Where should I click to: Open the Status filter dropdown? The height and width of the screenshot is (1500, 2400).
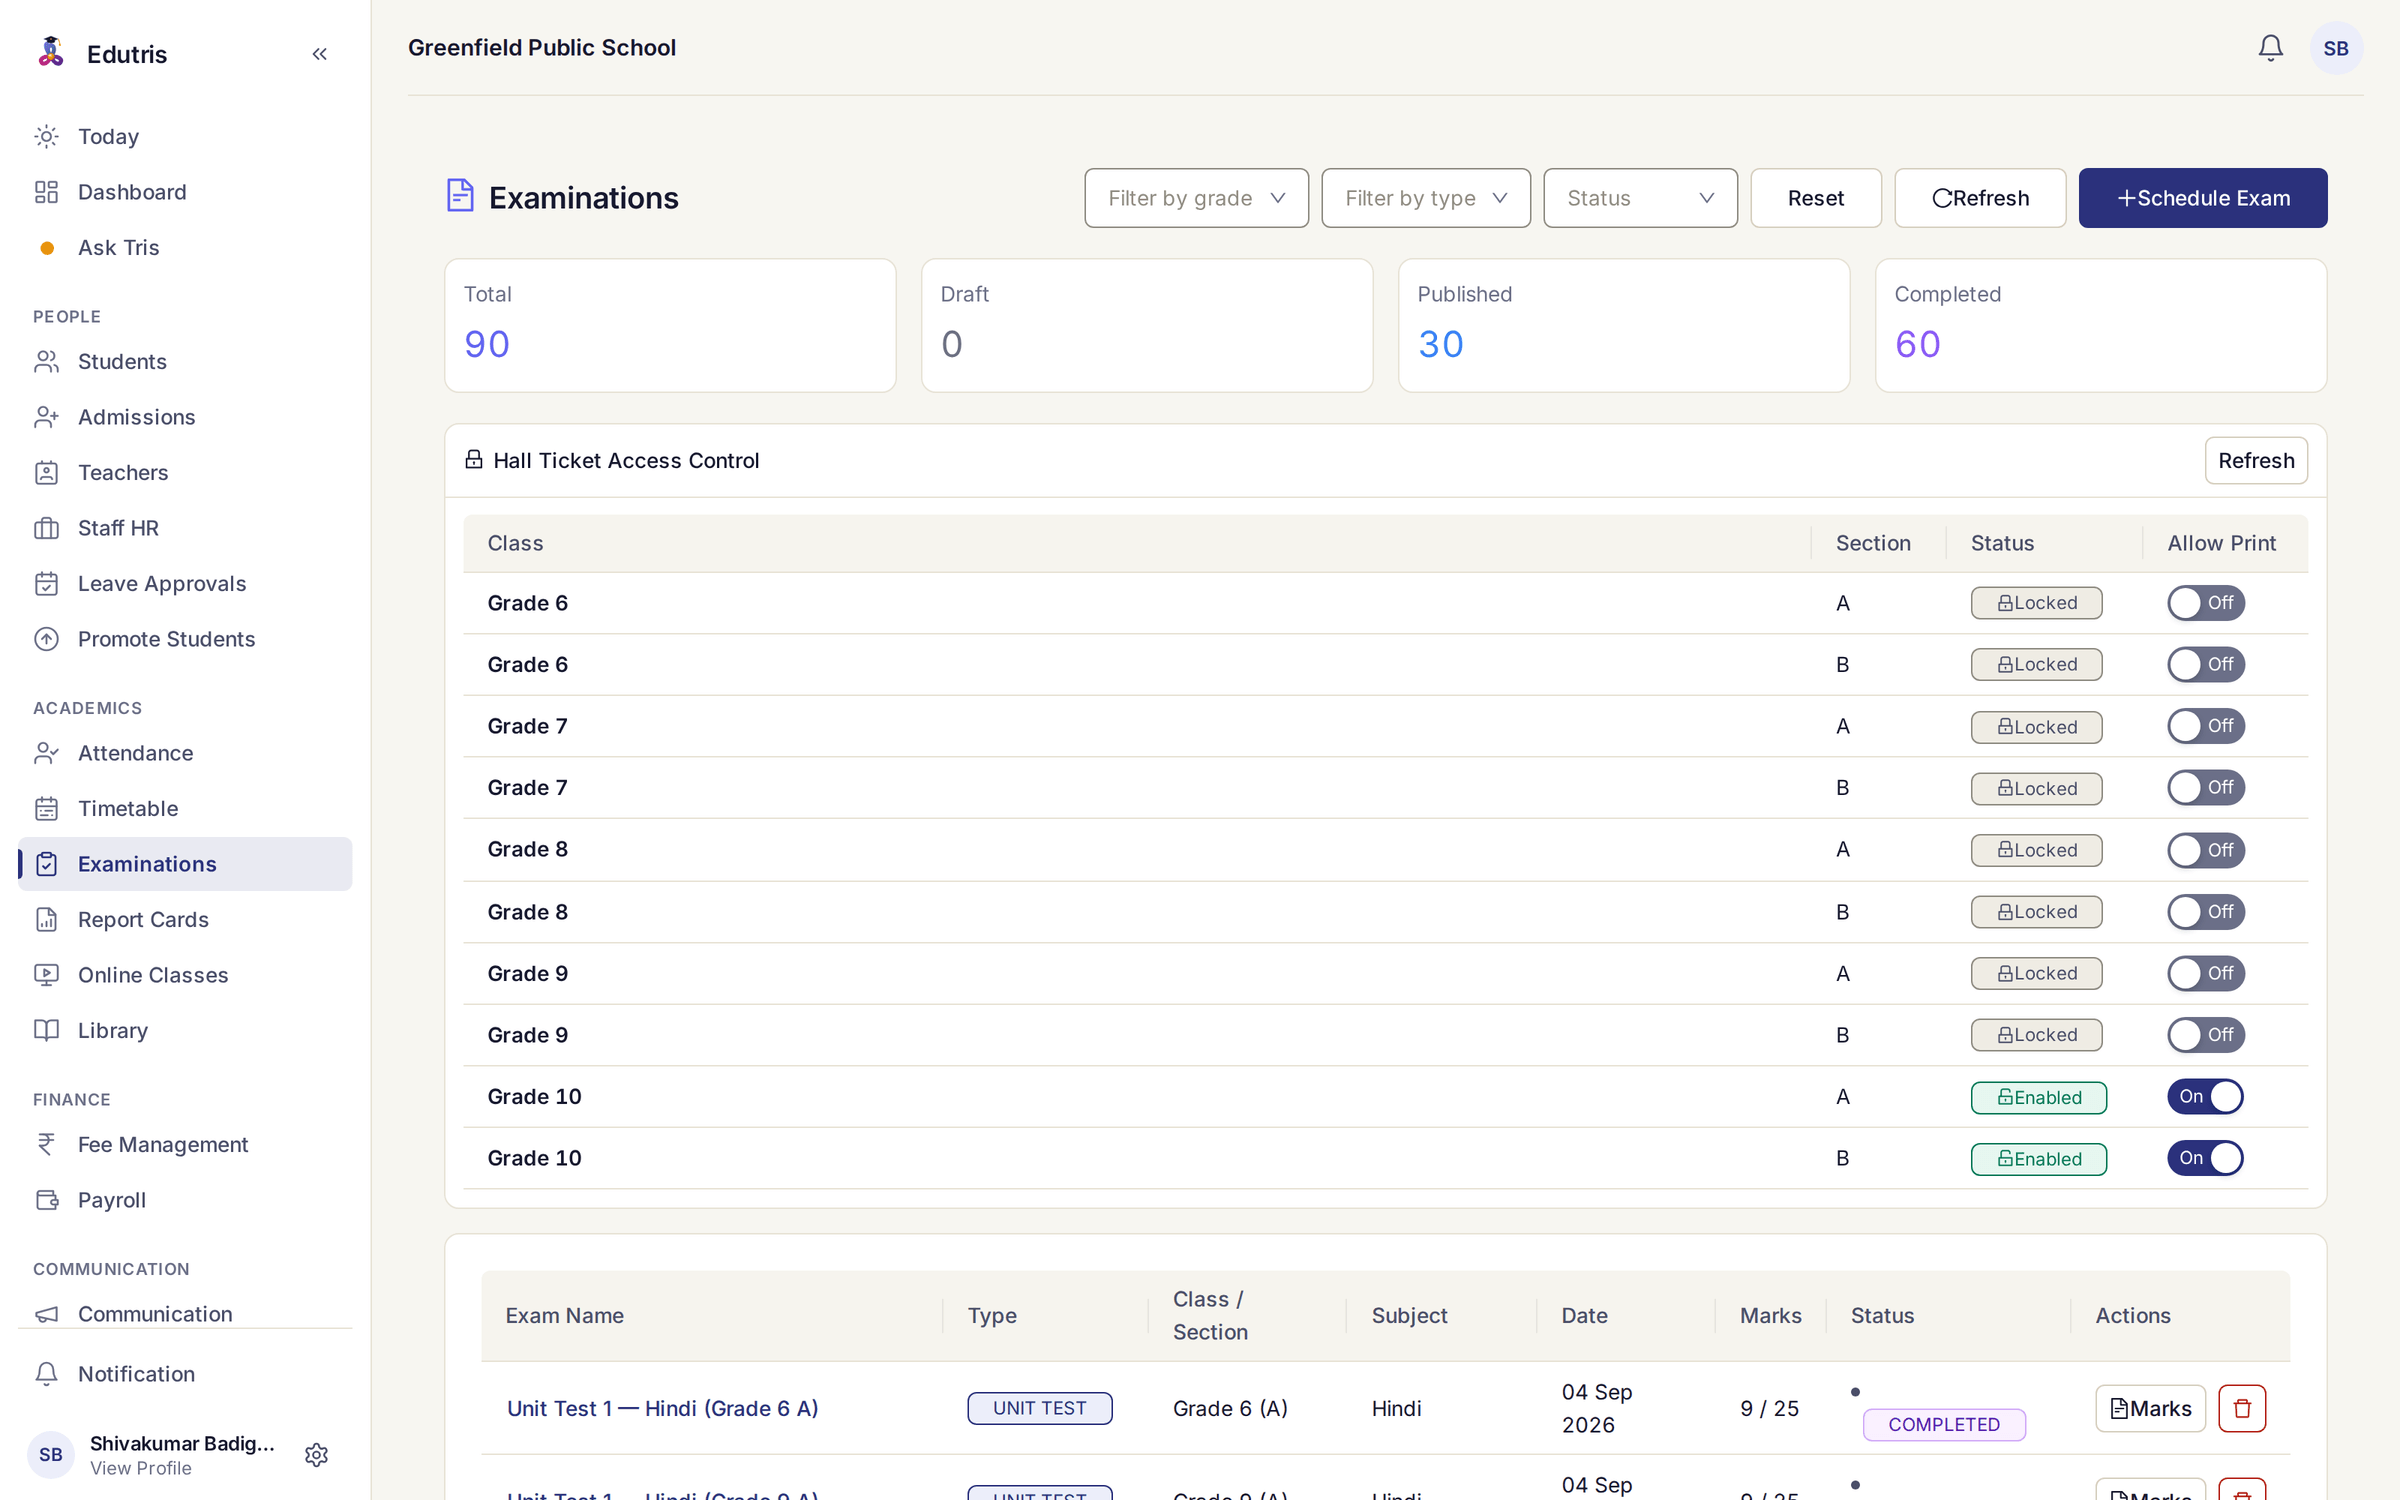pyautogui.click(x=1640, y=198)
